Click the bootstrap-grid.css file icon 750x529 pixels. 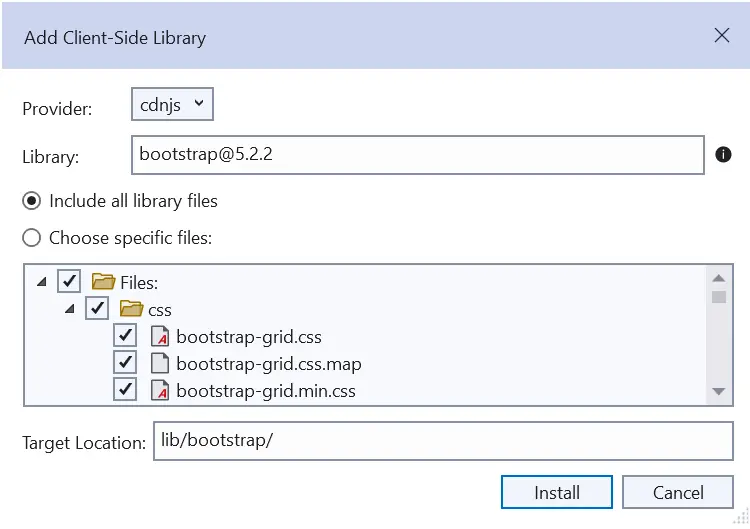click(160, 336)
